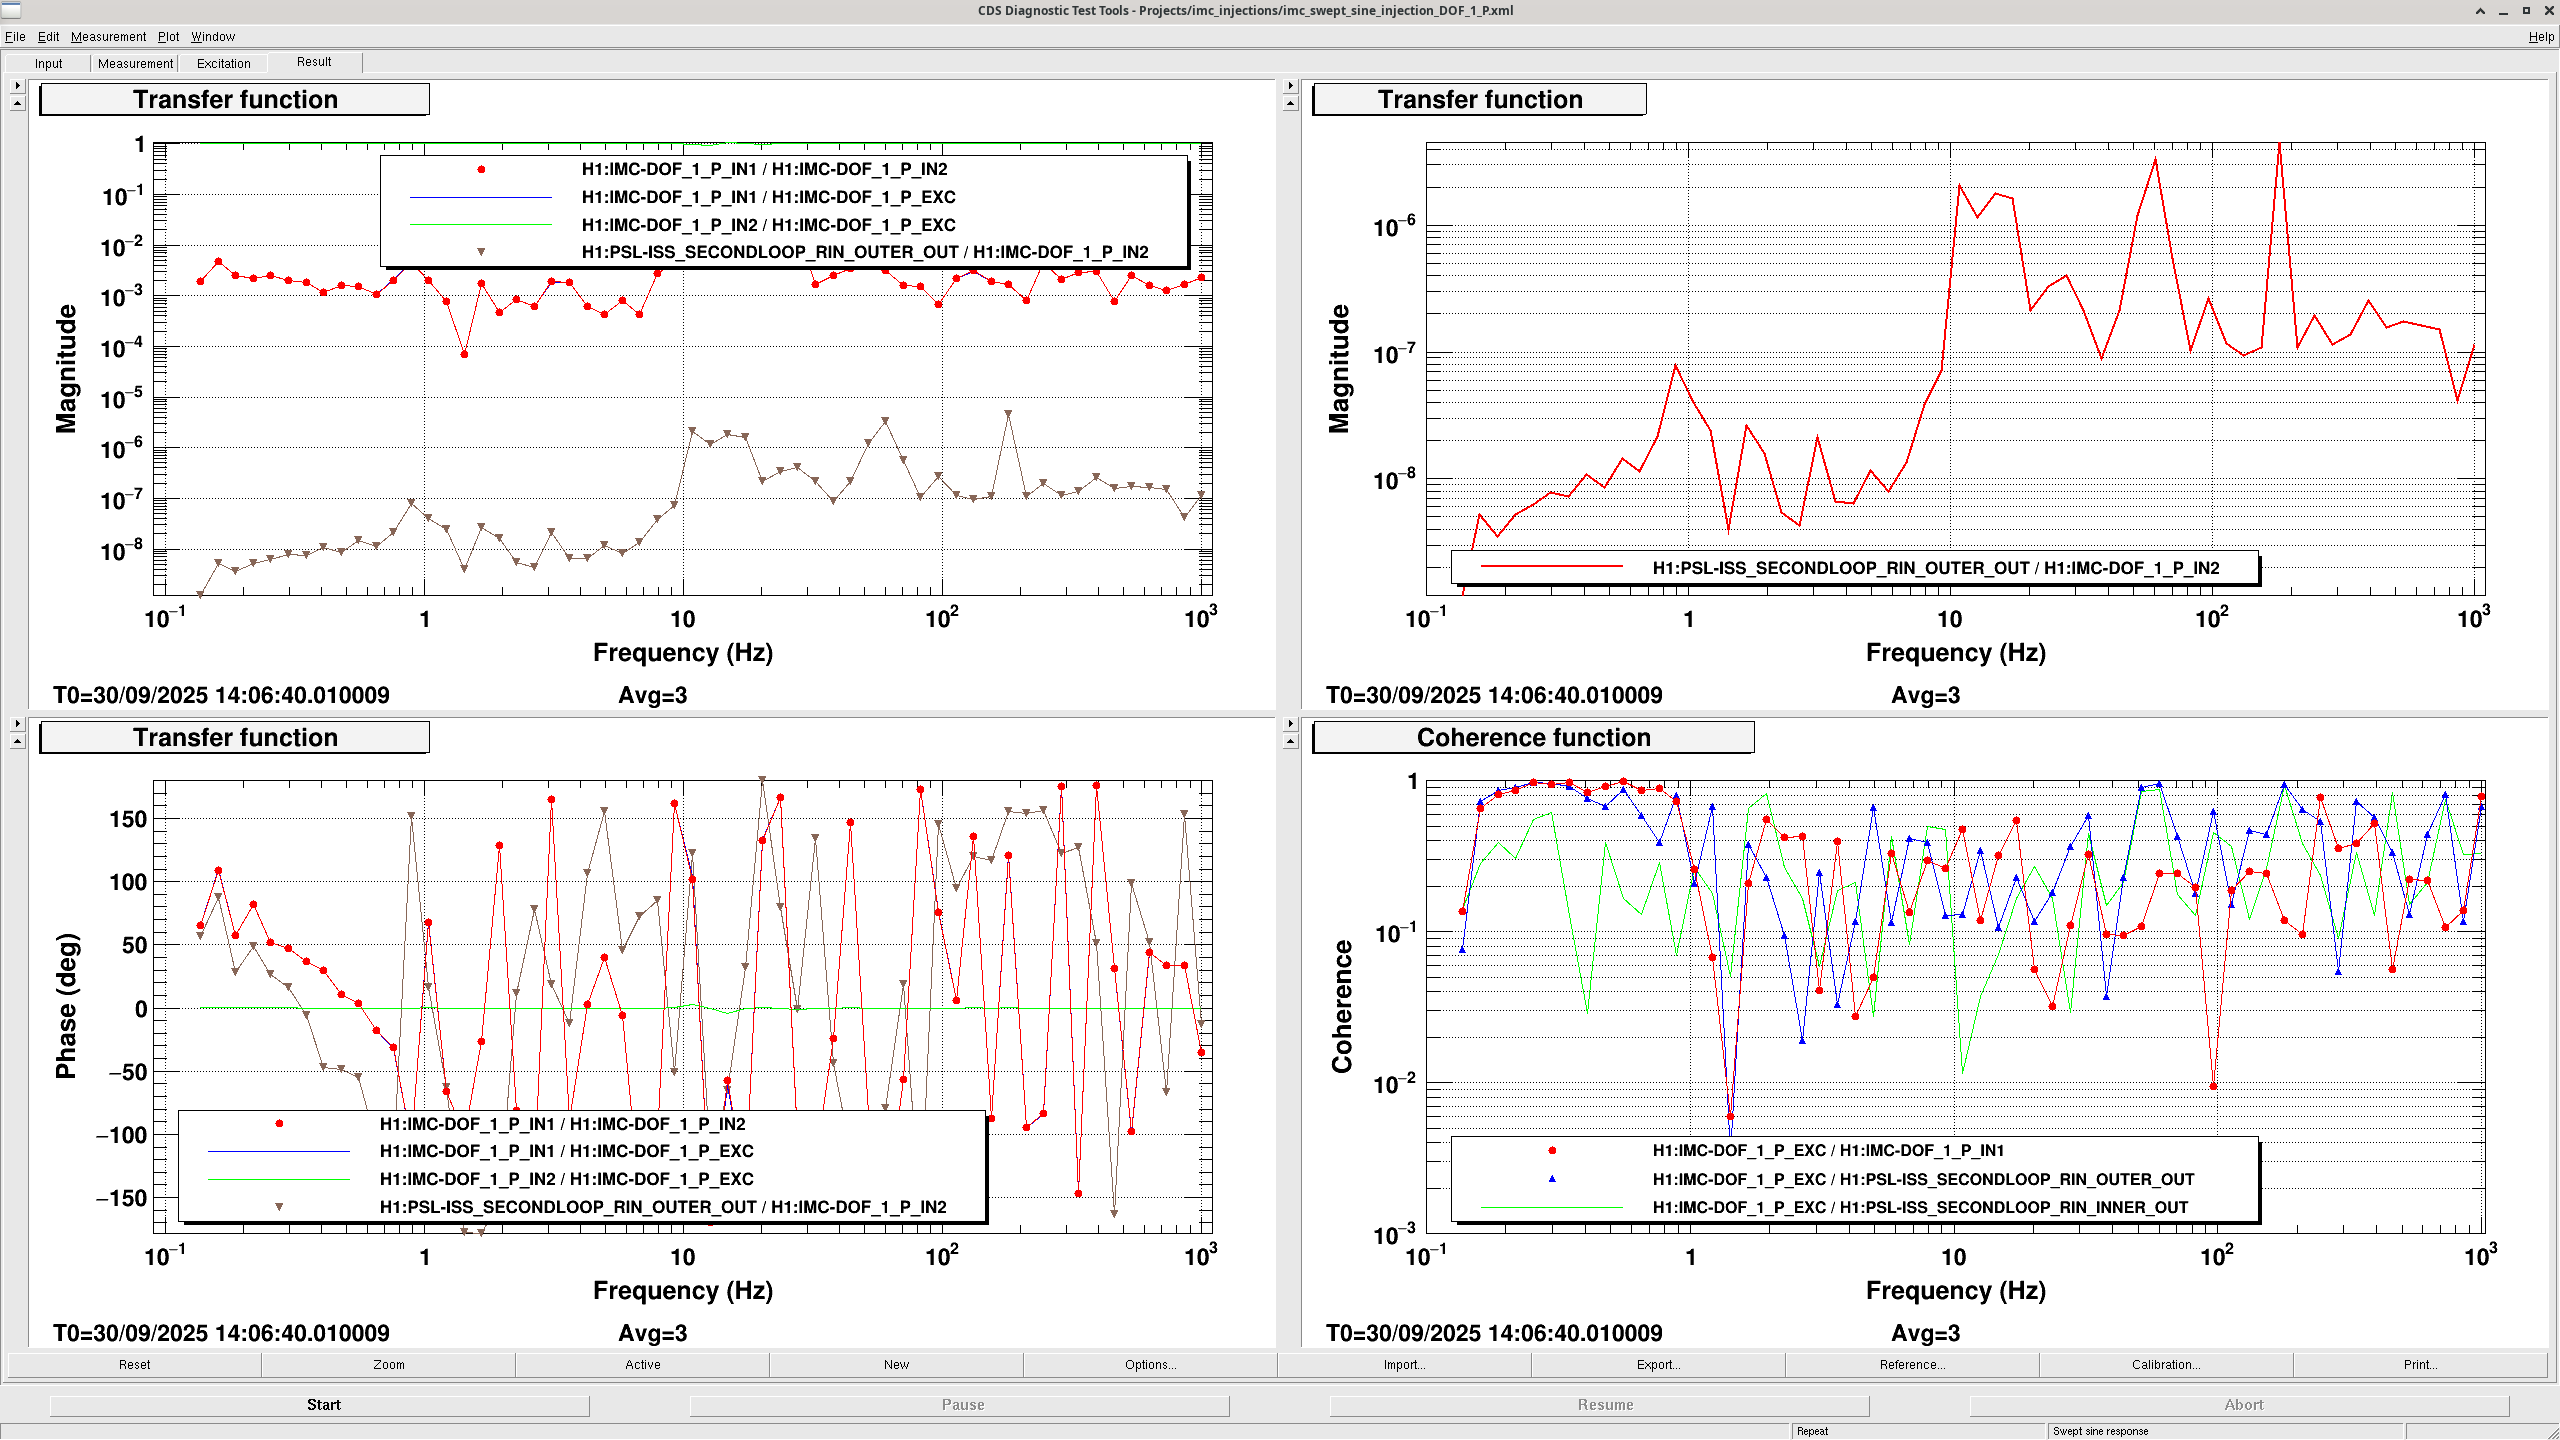
Task: Click the Coherence function title box
Action: pos(1532,738)
